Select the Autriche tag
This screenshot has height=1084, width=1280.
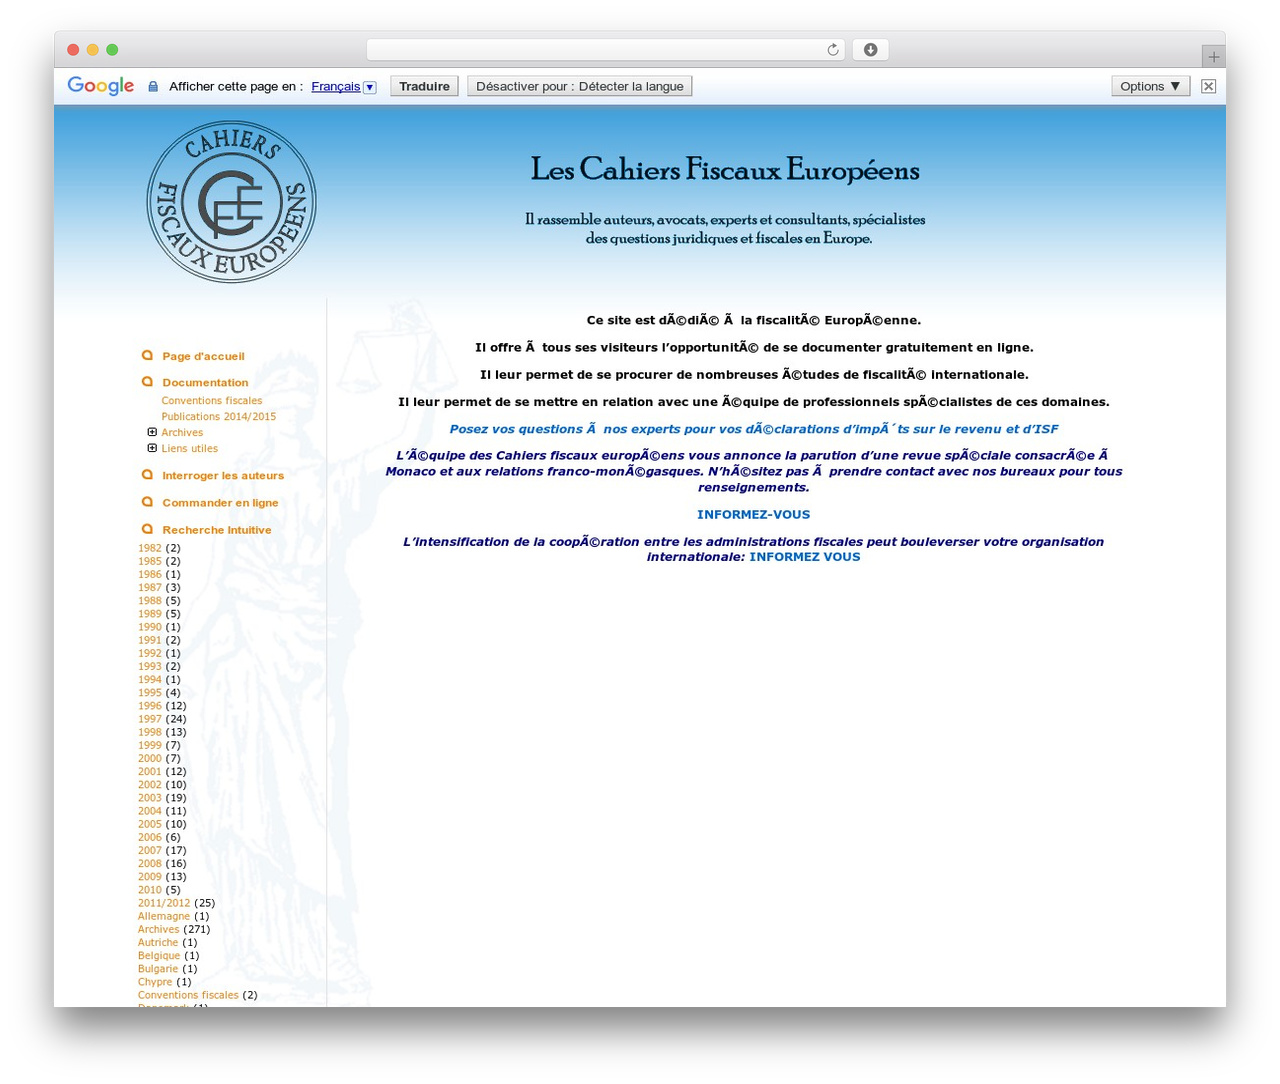[x=158, y=942]
